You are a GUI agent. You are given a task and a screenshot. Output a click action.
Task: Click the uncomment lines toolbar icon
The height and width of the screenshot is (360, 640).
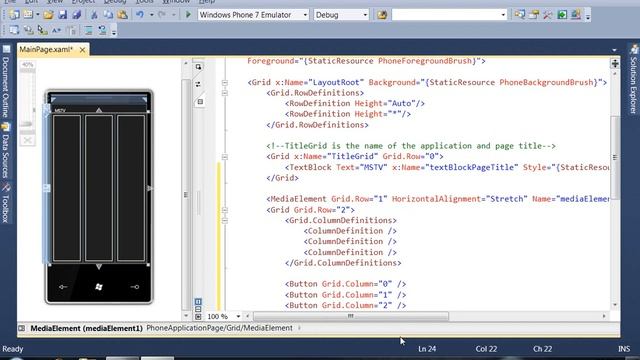(102, 30)
